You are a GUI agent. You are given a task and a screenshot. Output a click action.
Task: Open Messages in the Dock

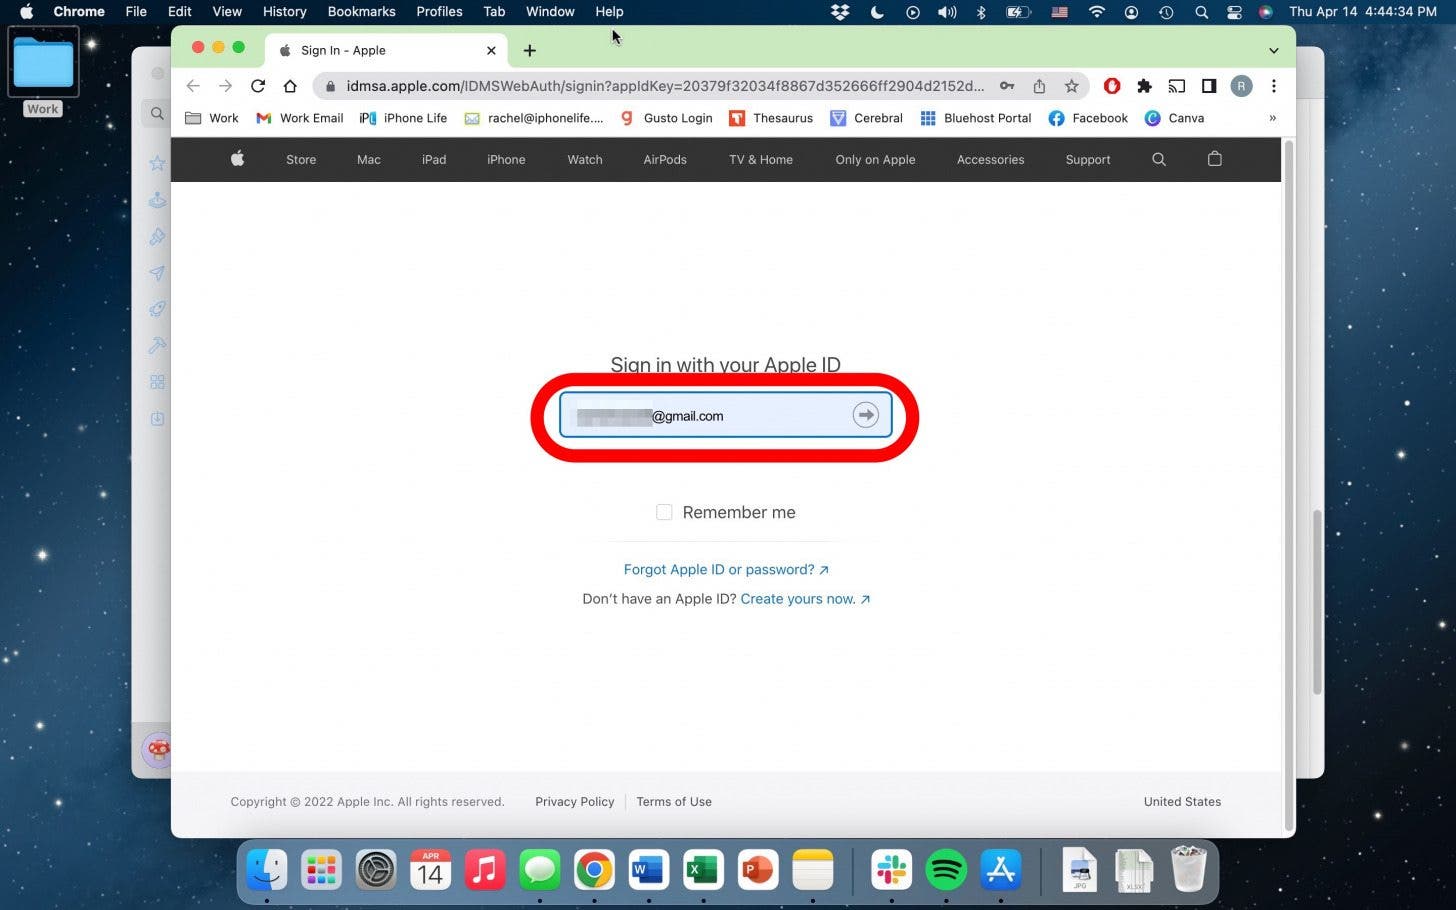click(540, 870)
